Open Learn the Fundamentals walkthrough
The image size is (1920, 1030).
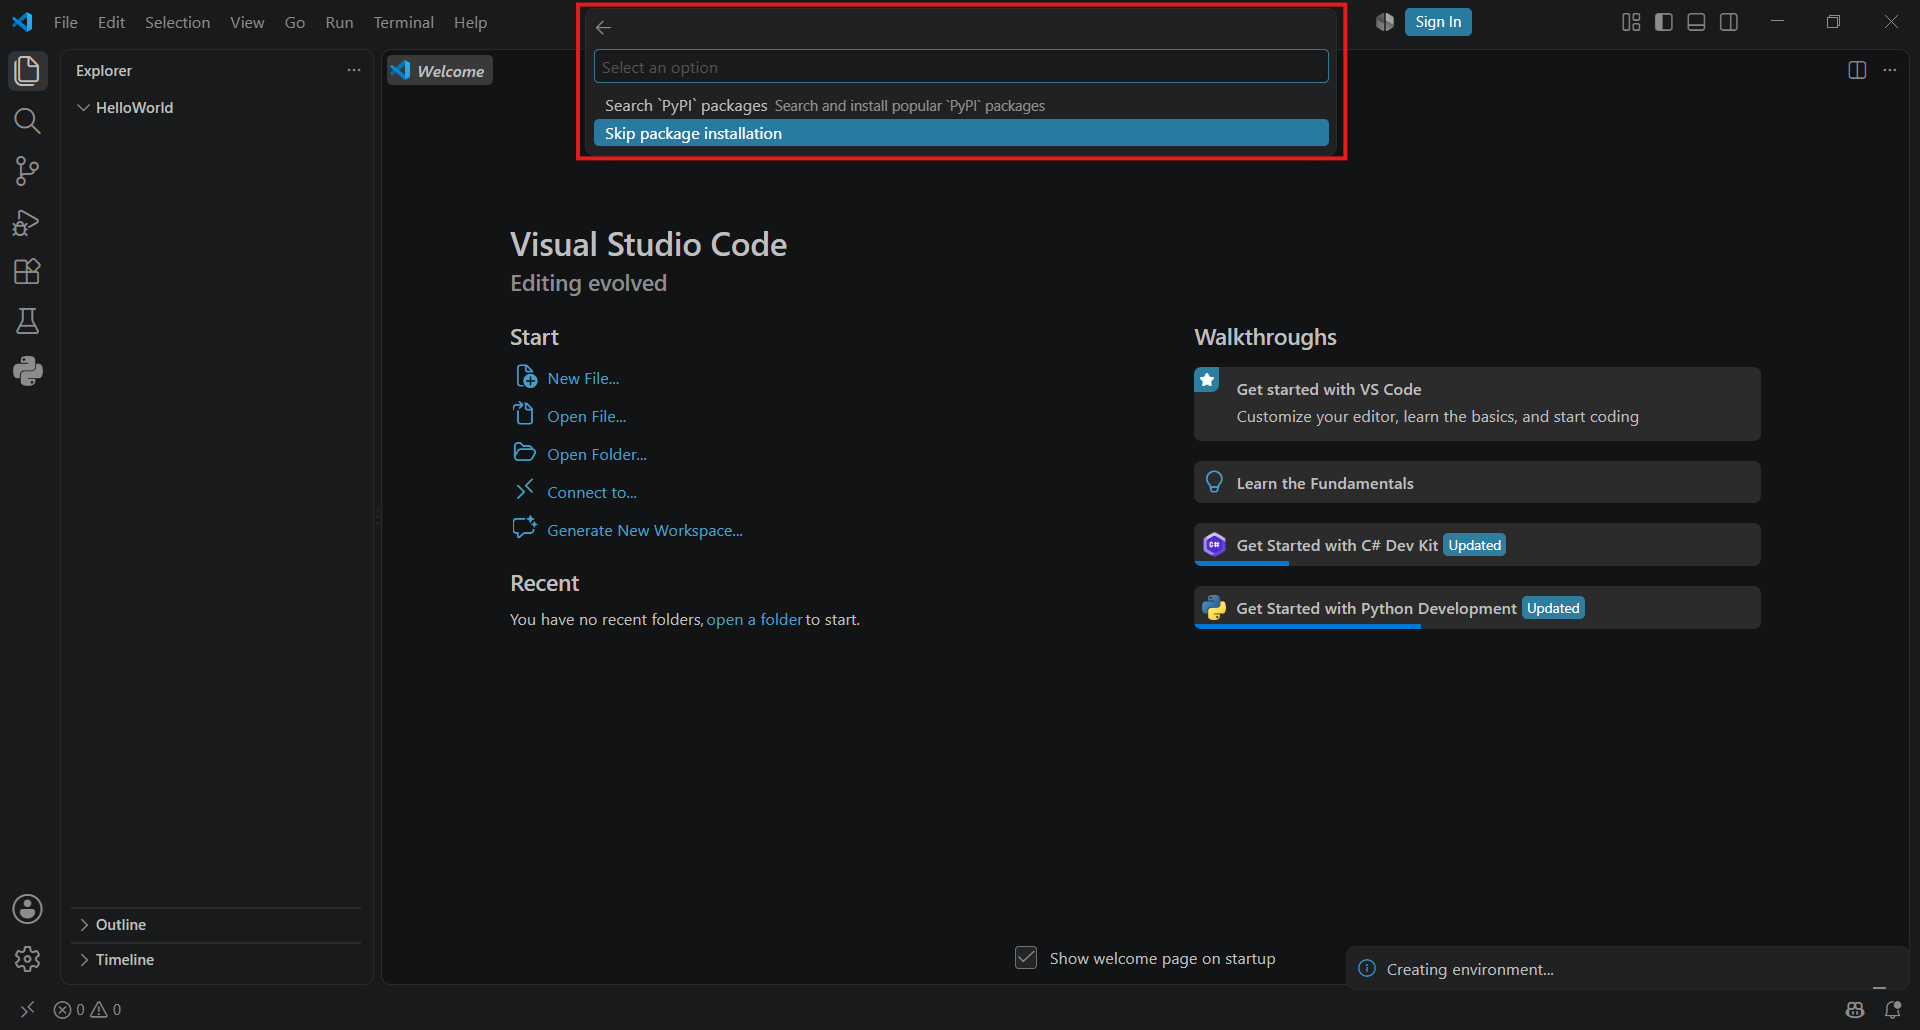(x=1477, y=483)
